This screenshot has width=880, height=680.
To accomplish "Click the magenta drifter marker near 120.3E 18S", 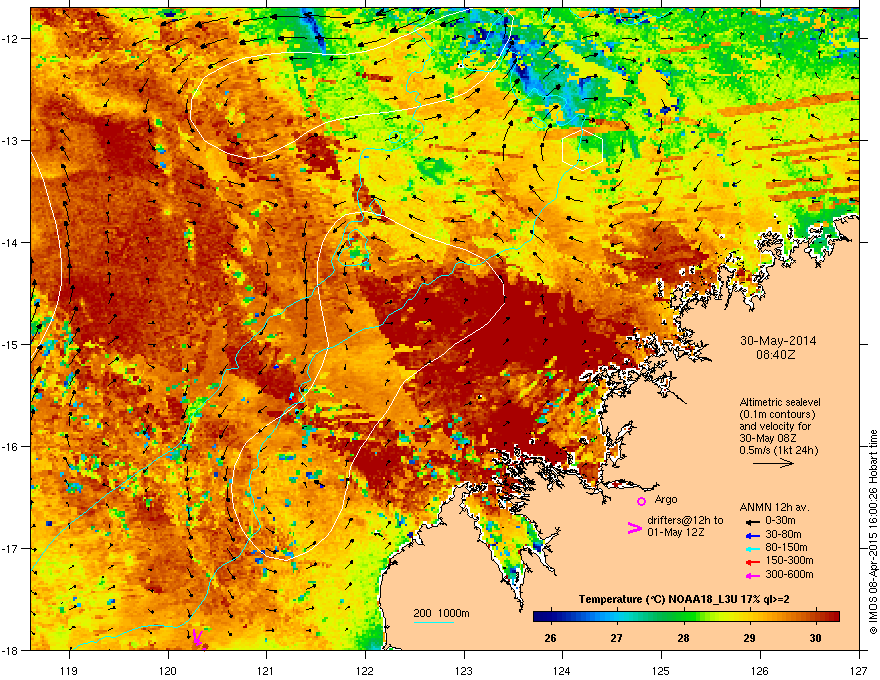I will pos(199,638).
